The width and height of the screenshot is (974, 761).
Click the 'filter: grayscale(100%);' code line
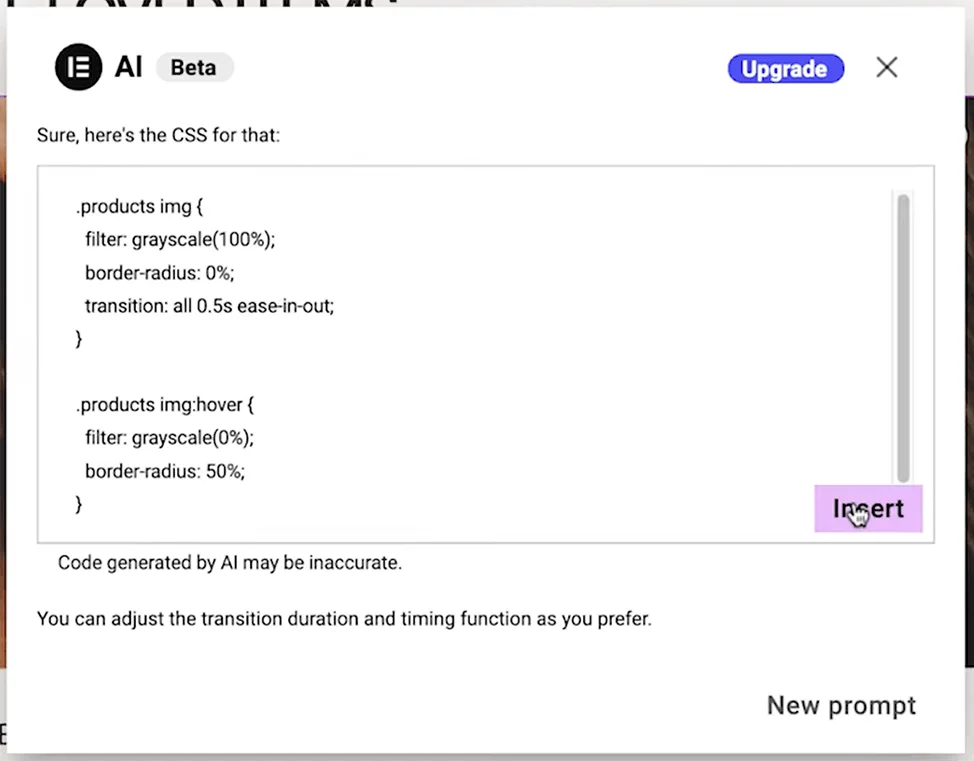[180, 240]
